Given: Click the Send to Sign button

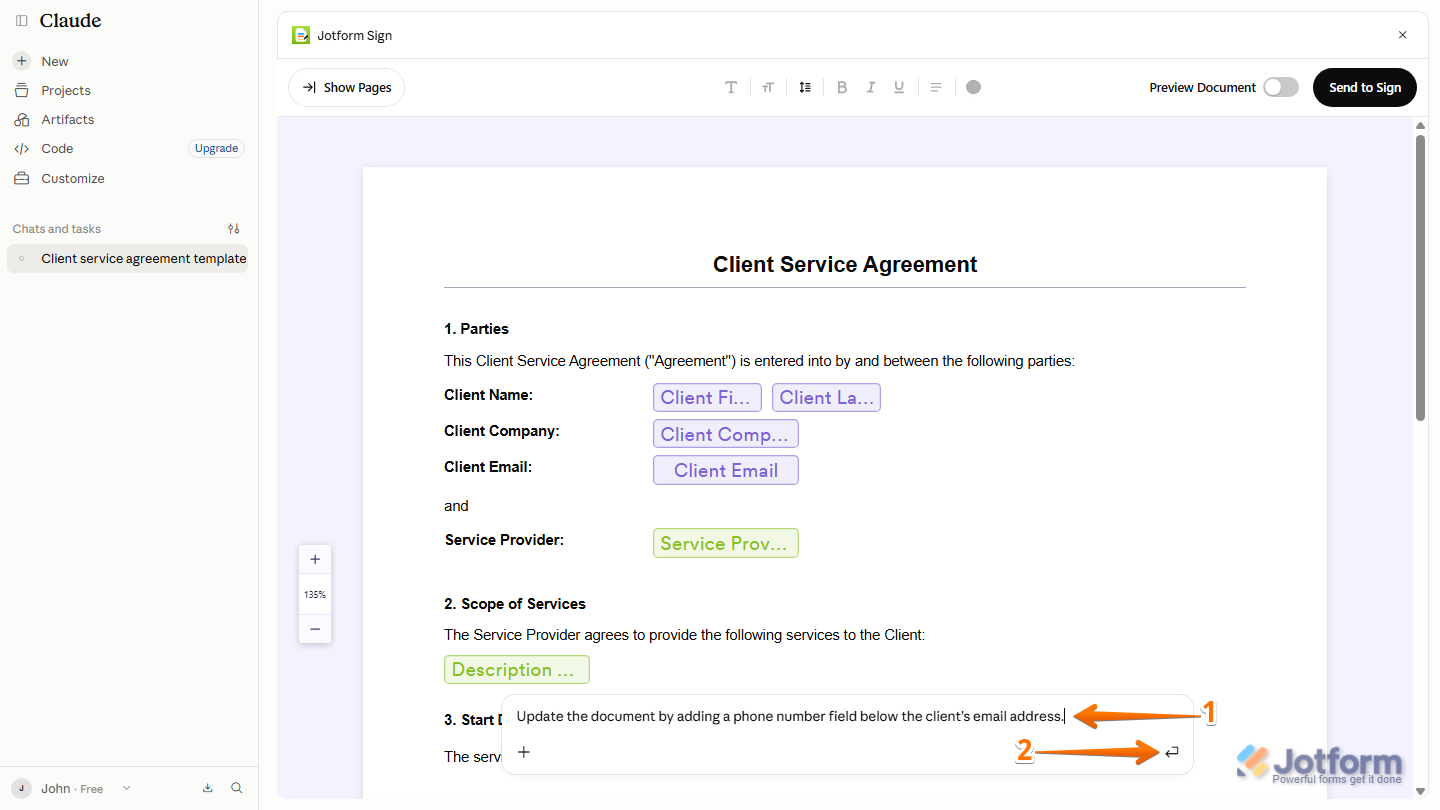Looking at the screenshot, I should [1365, 87].
